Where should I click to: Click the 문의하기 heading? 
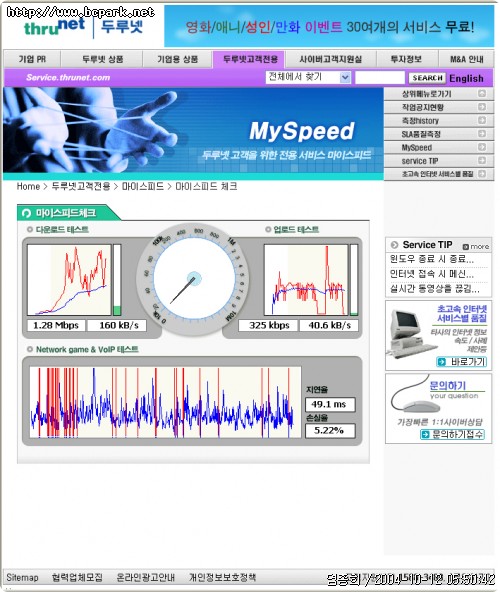tap(448, 385)
